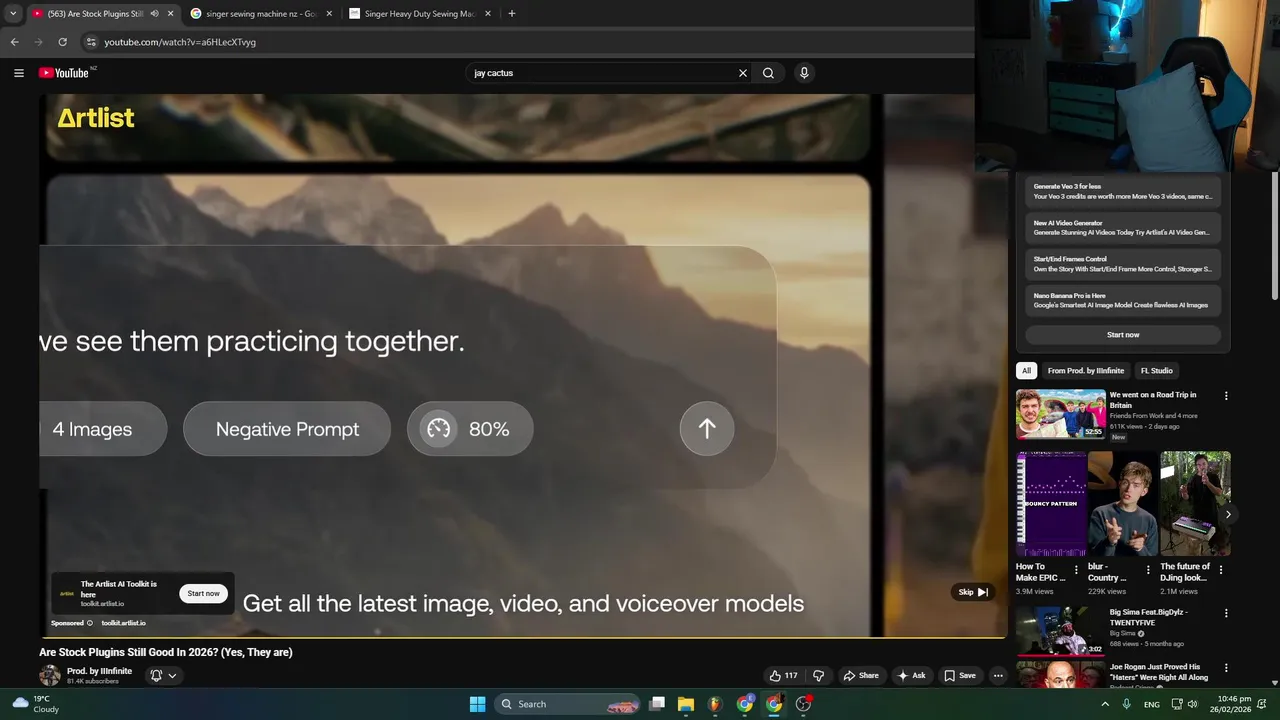Open options for 'Joe Rogan Just Proved' video
Screen dimensions: 1280x720
pos(1226,668)
